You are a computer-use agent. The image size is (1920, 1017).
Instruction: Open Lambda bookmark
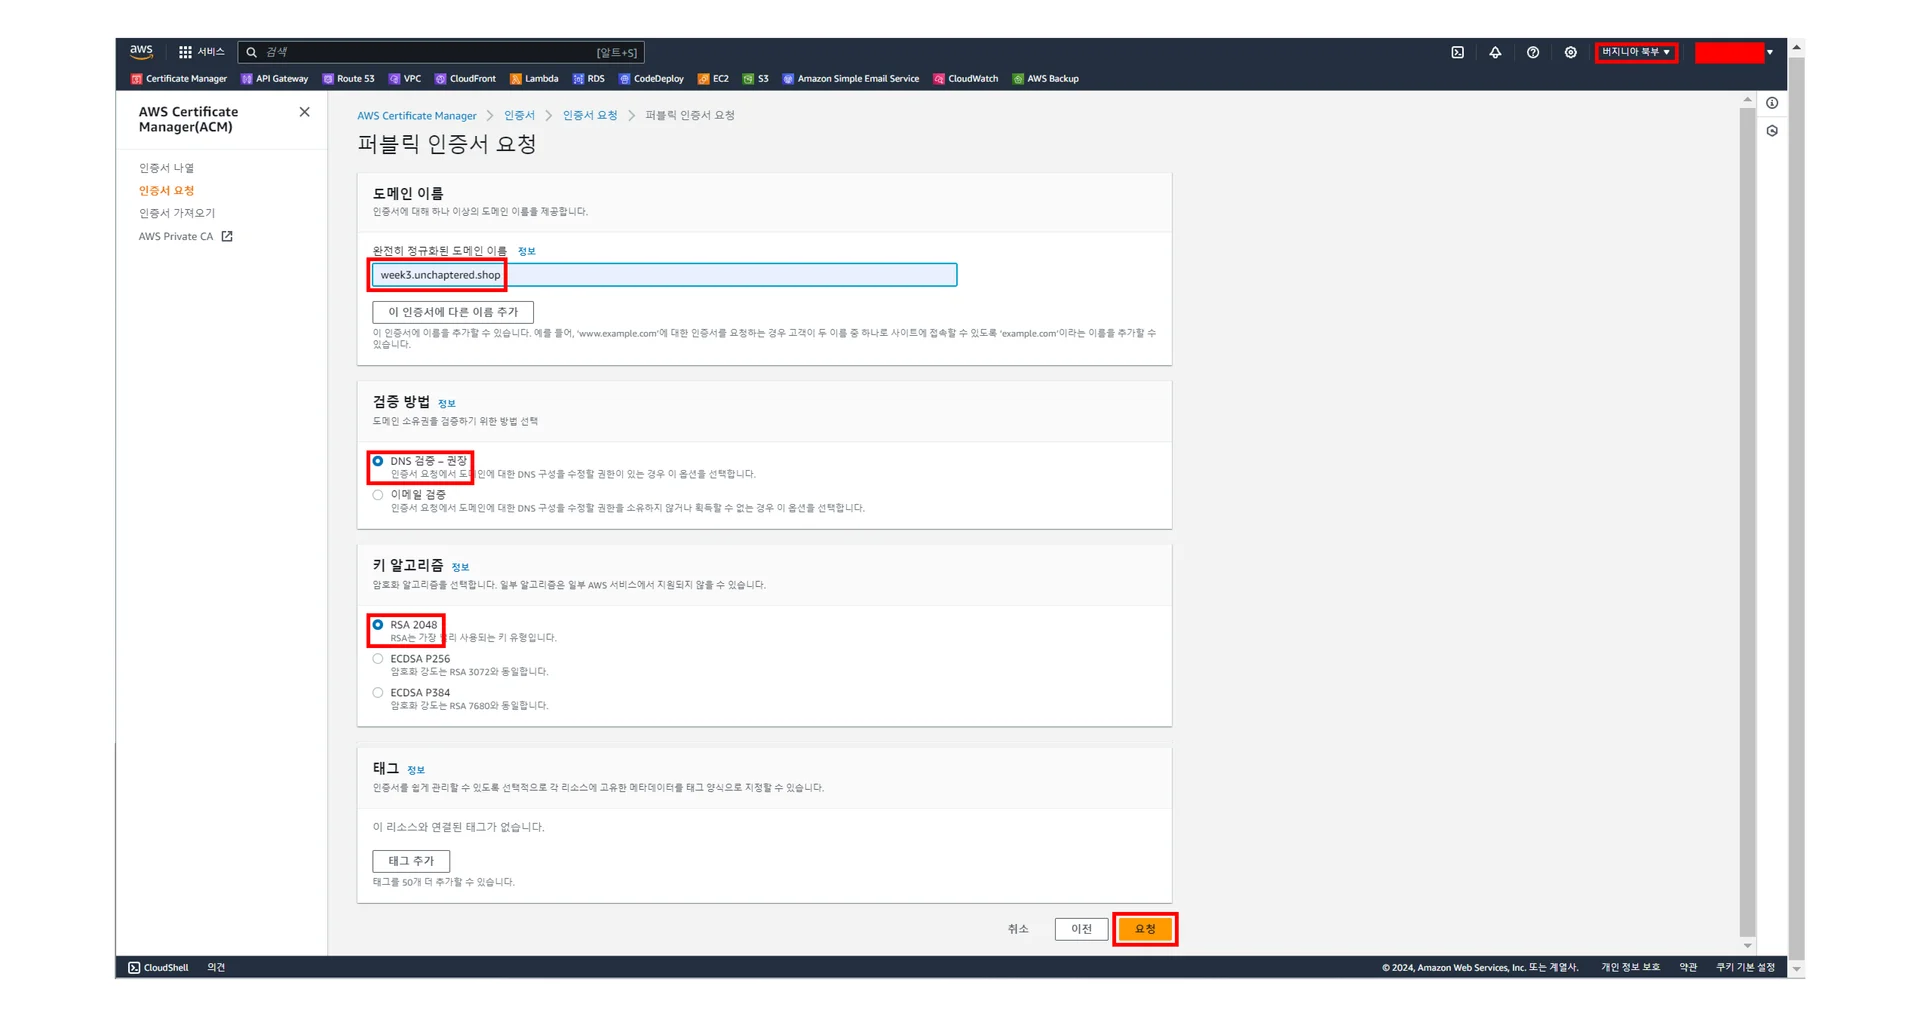click(x=534, y=78)
